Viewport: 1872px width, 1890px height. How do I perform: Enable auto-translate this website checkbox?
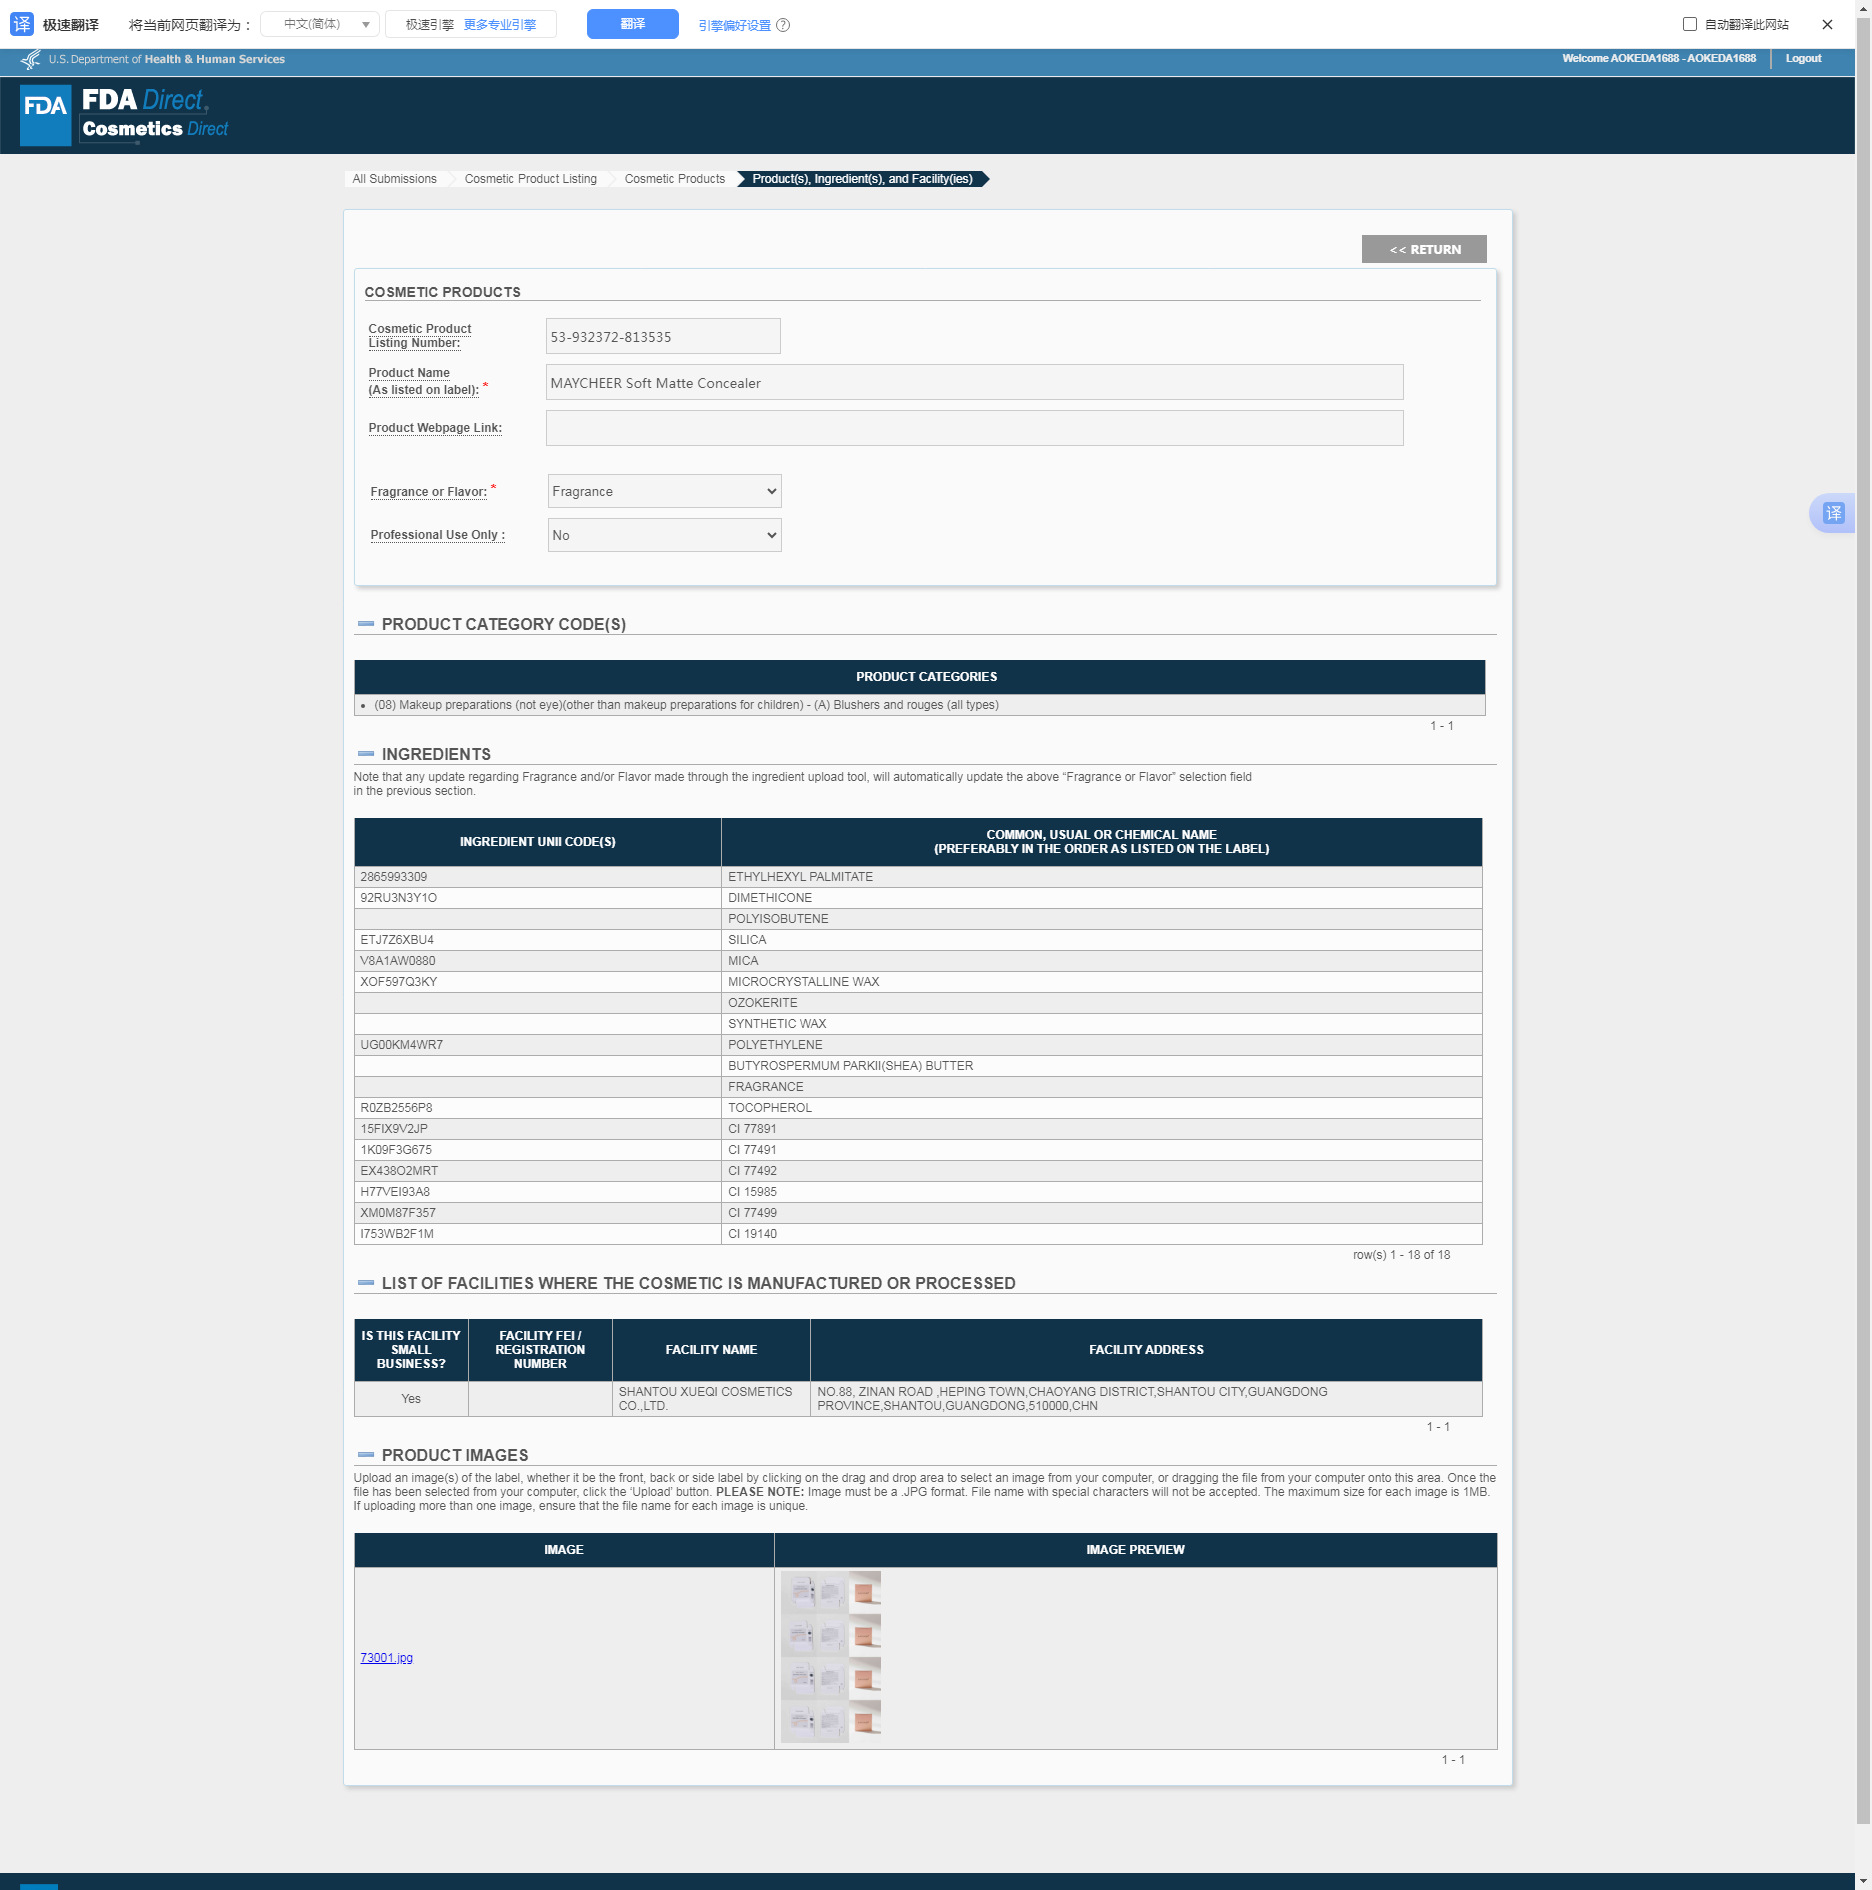[1690, 24]
